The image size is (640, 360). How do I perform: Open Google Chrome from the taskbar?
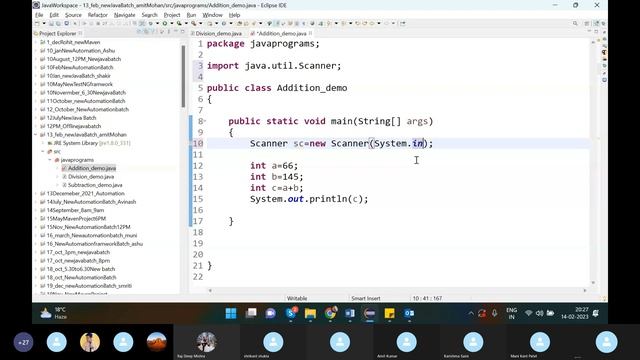pyautogui.click(x=330, y=313)
